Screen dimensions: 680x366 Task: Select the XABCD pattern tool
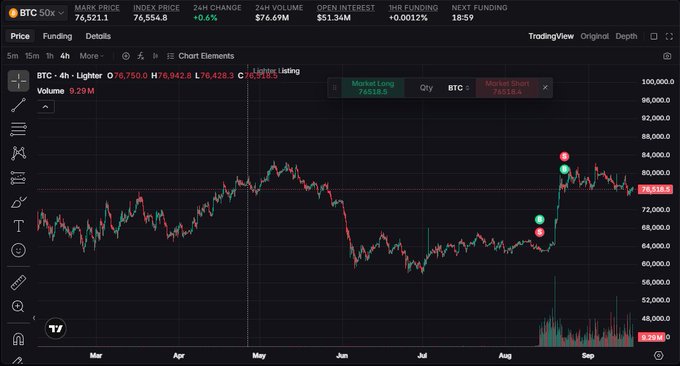tap(18, 153)
